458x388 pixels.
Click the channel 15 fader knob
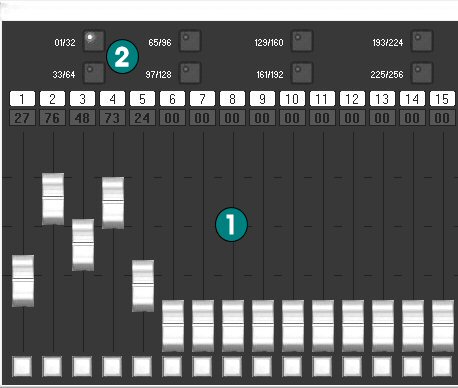pyautogui.click(x=443, y=326)
